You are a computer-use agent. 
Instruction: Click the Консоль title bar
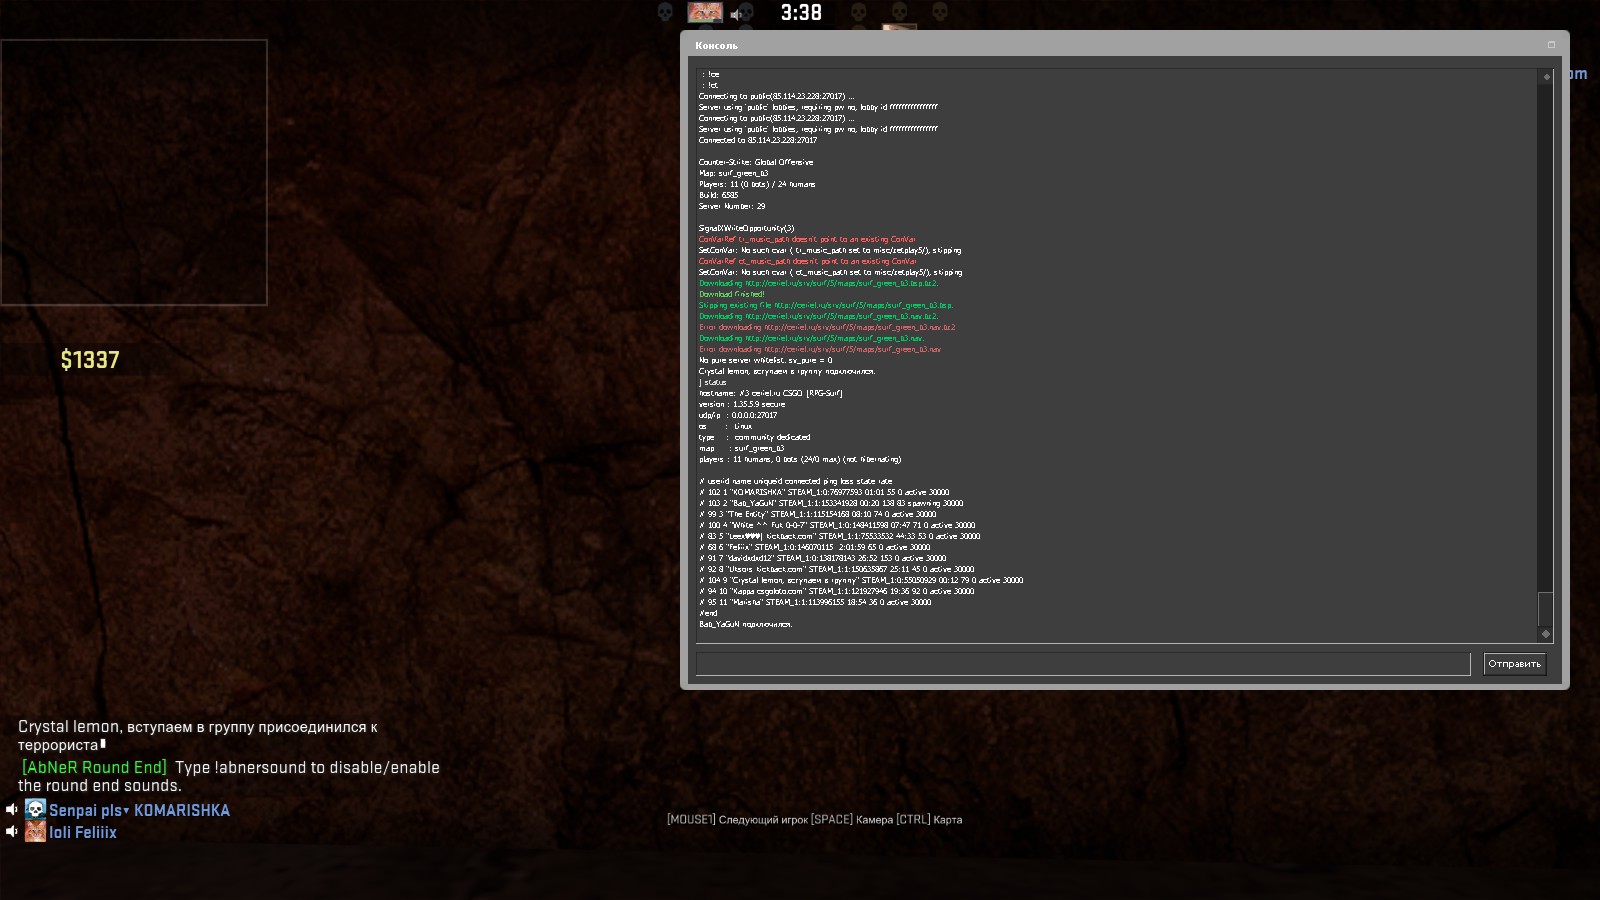(x=1100, y=45)
